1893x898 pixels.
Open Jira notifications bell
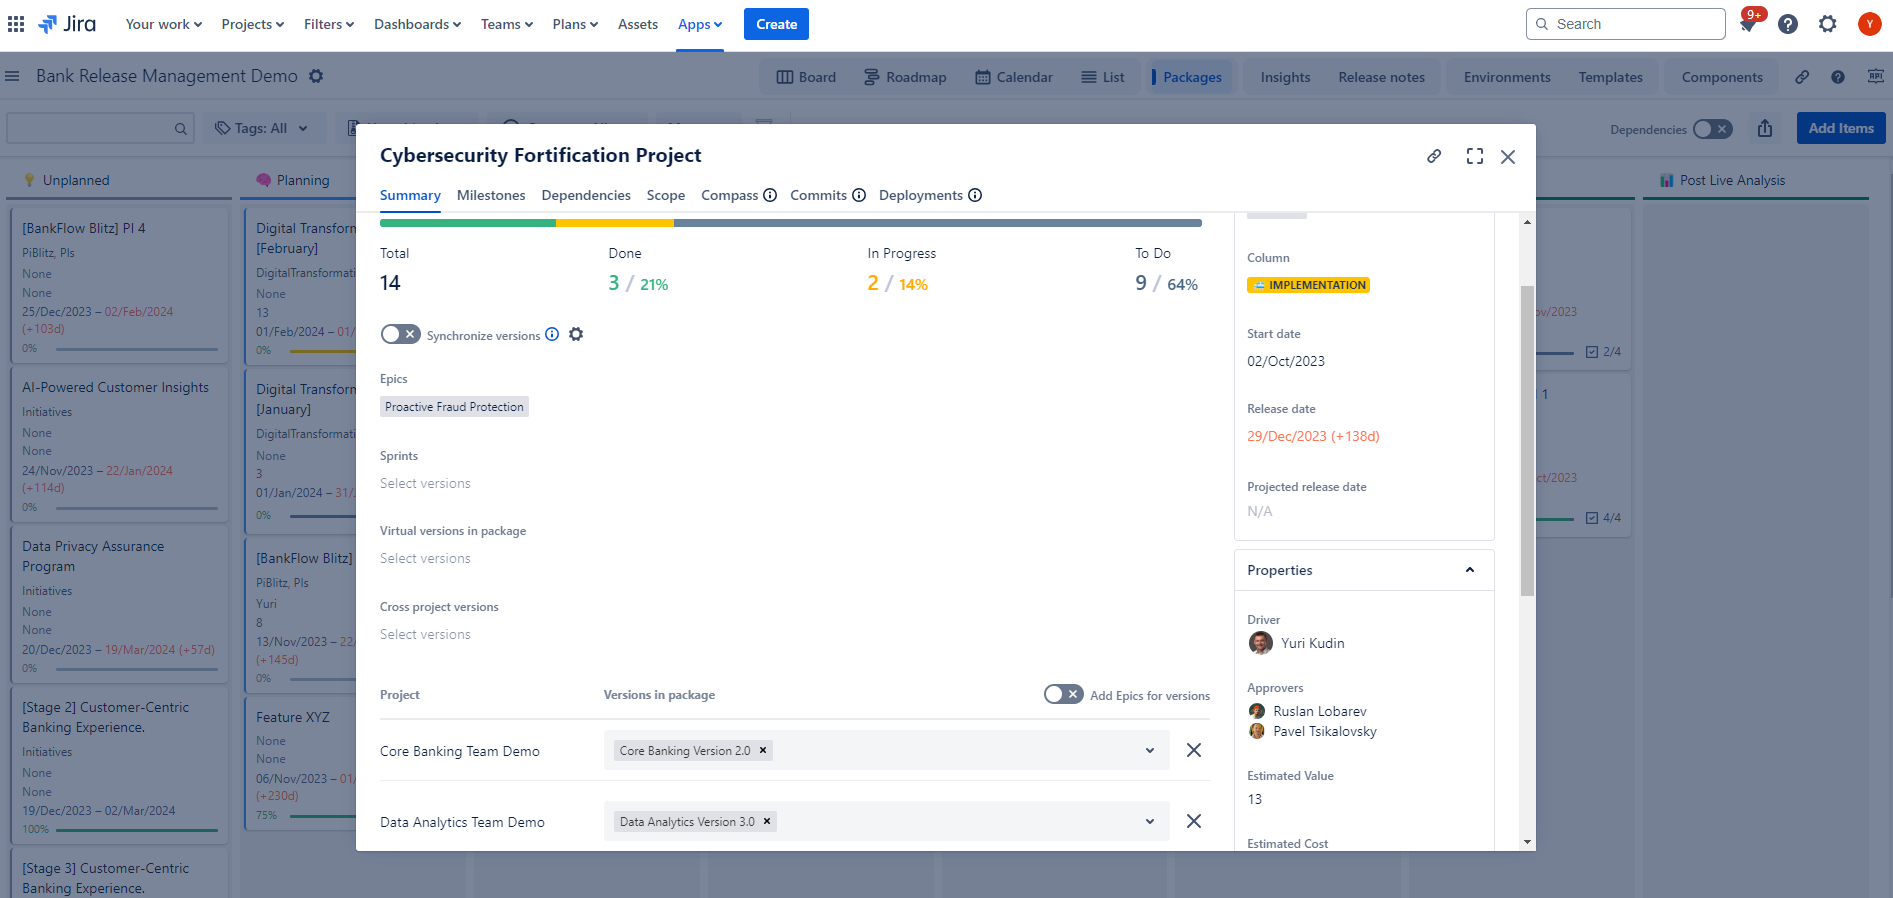click(x=1748, y=25)
